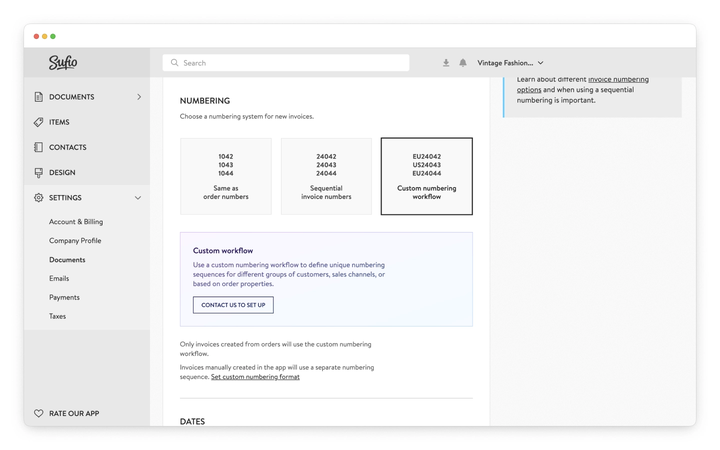Click the heart icon beside Rate Our App
This screenshot has width=720, height=450.
point(39,413)
